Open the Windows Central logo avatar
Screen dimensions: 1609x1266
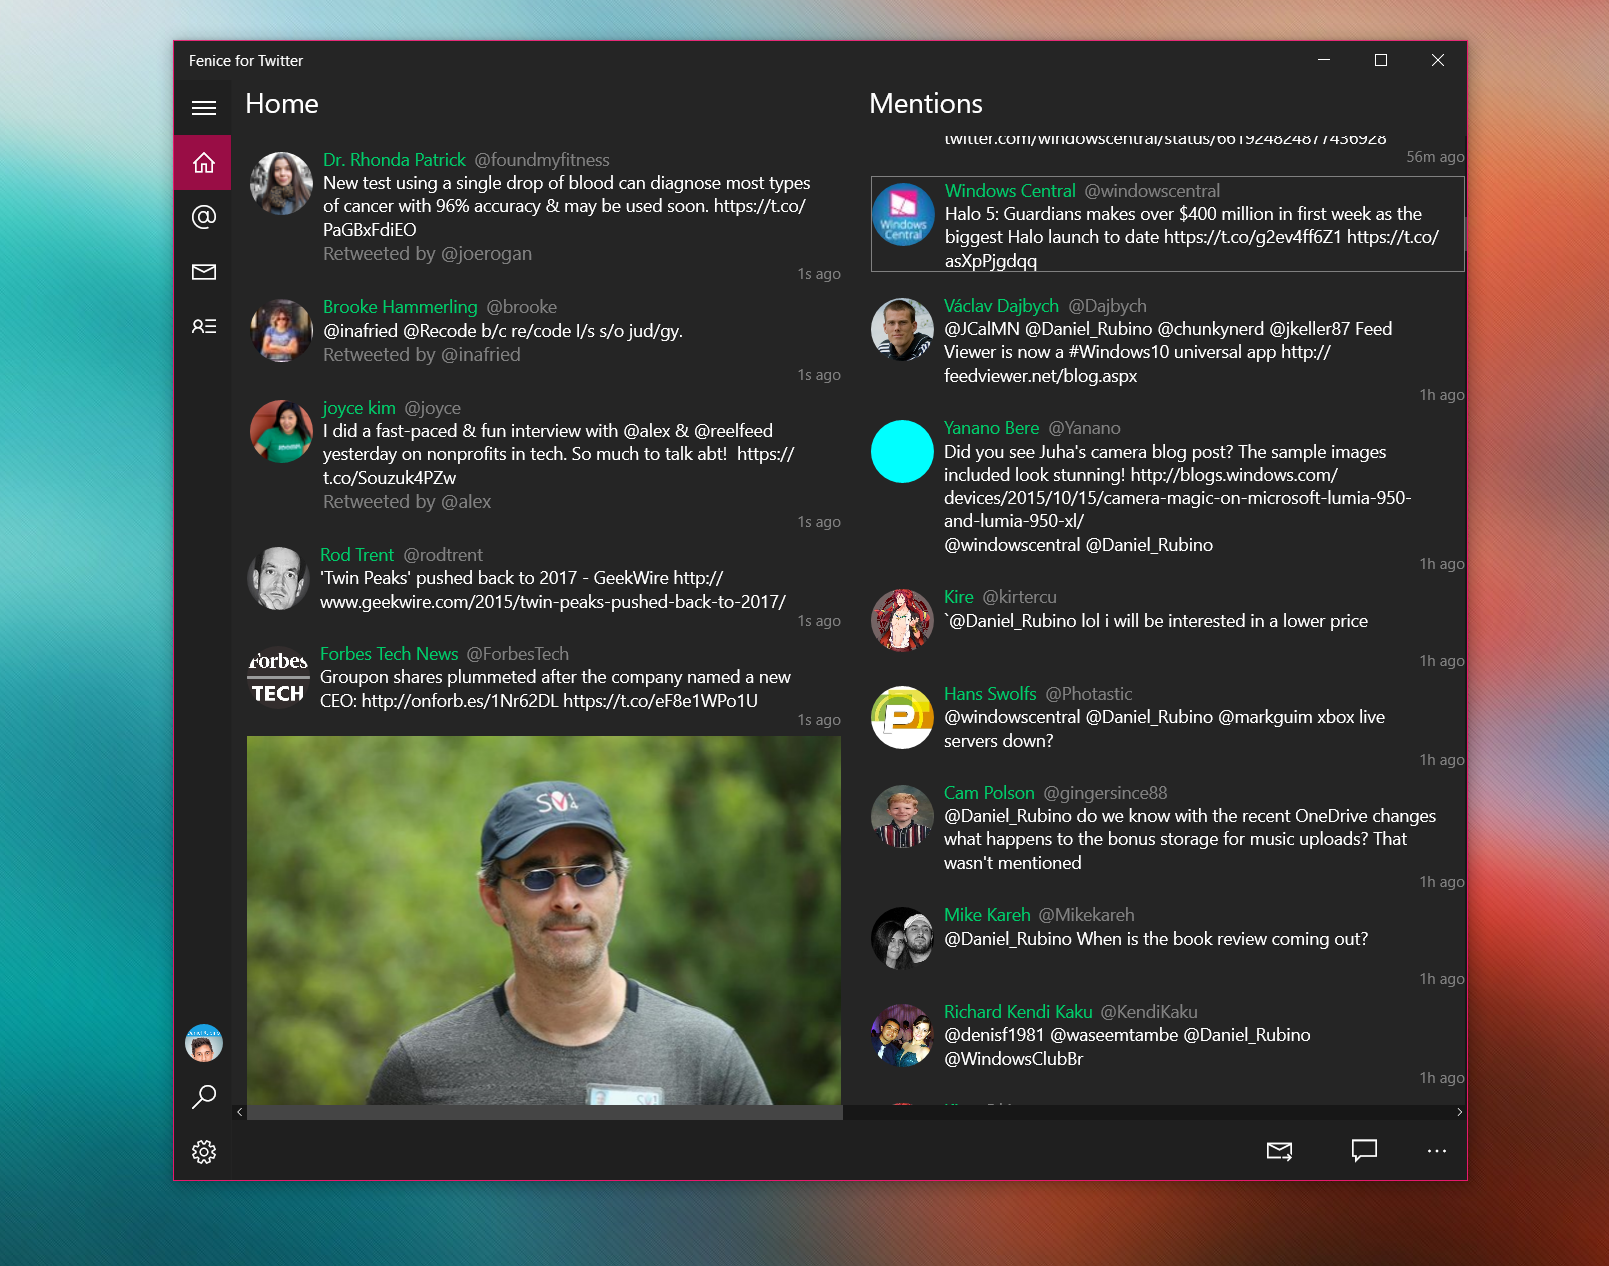[x=903, y=214]
